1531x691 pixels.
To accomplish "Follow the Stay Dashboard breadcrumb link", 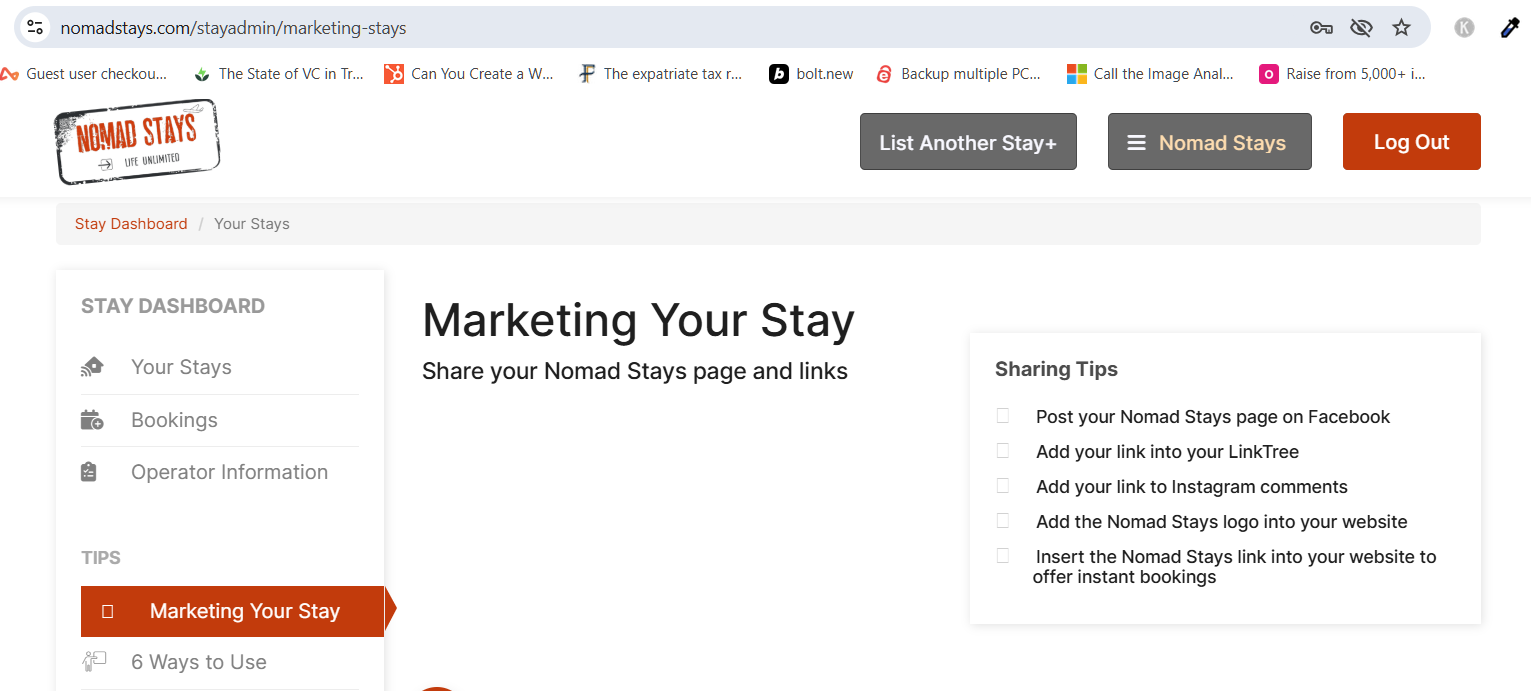I will click(x=131, y=224).
